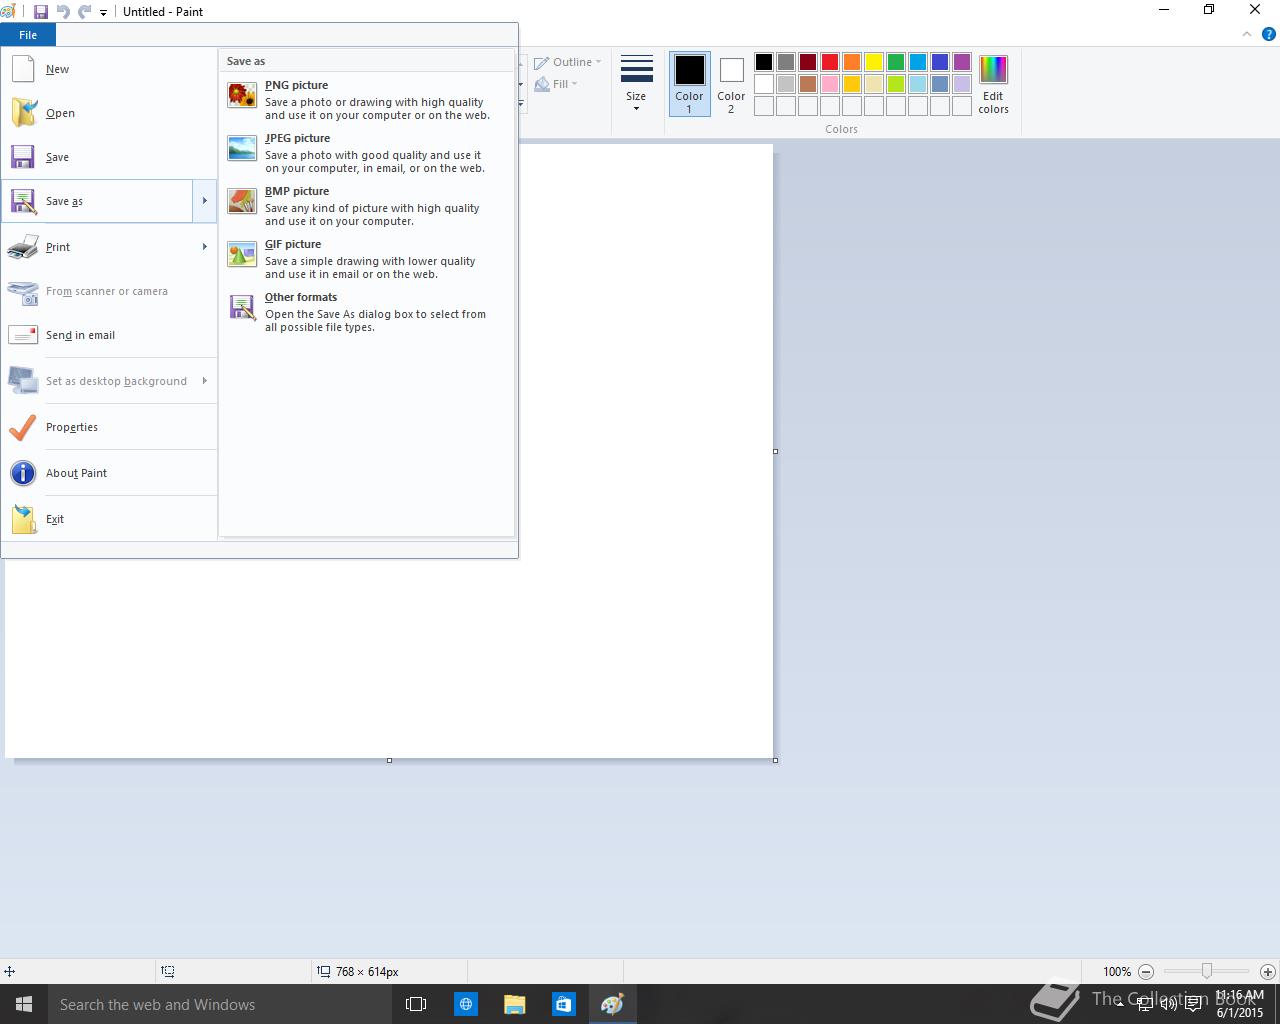Pick the orange color swatch
The height and width of the screenshot is (1024, 1280).
pos(852,62)
